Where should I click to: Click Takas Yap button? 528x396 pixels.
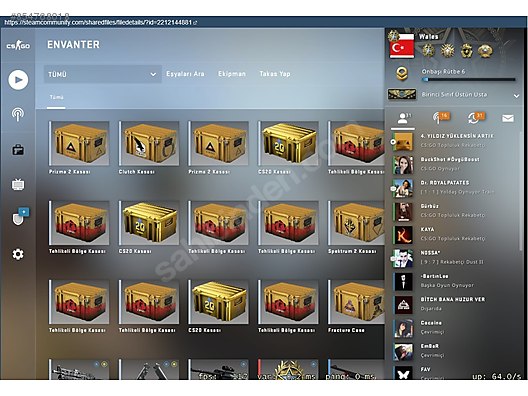click(275, 74)
